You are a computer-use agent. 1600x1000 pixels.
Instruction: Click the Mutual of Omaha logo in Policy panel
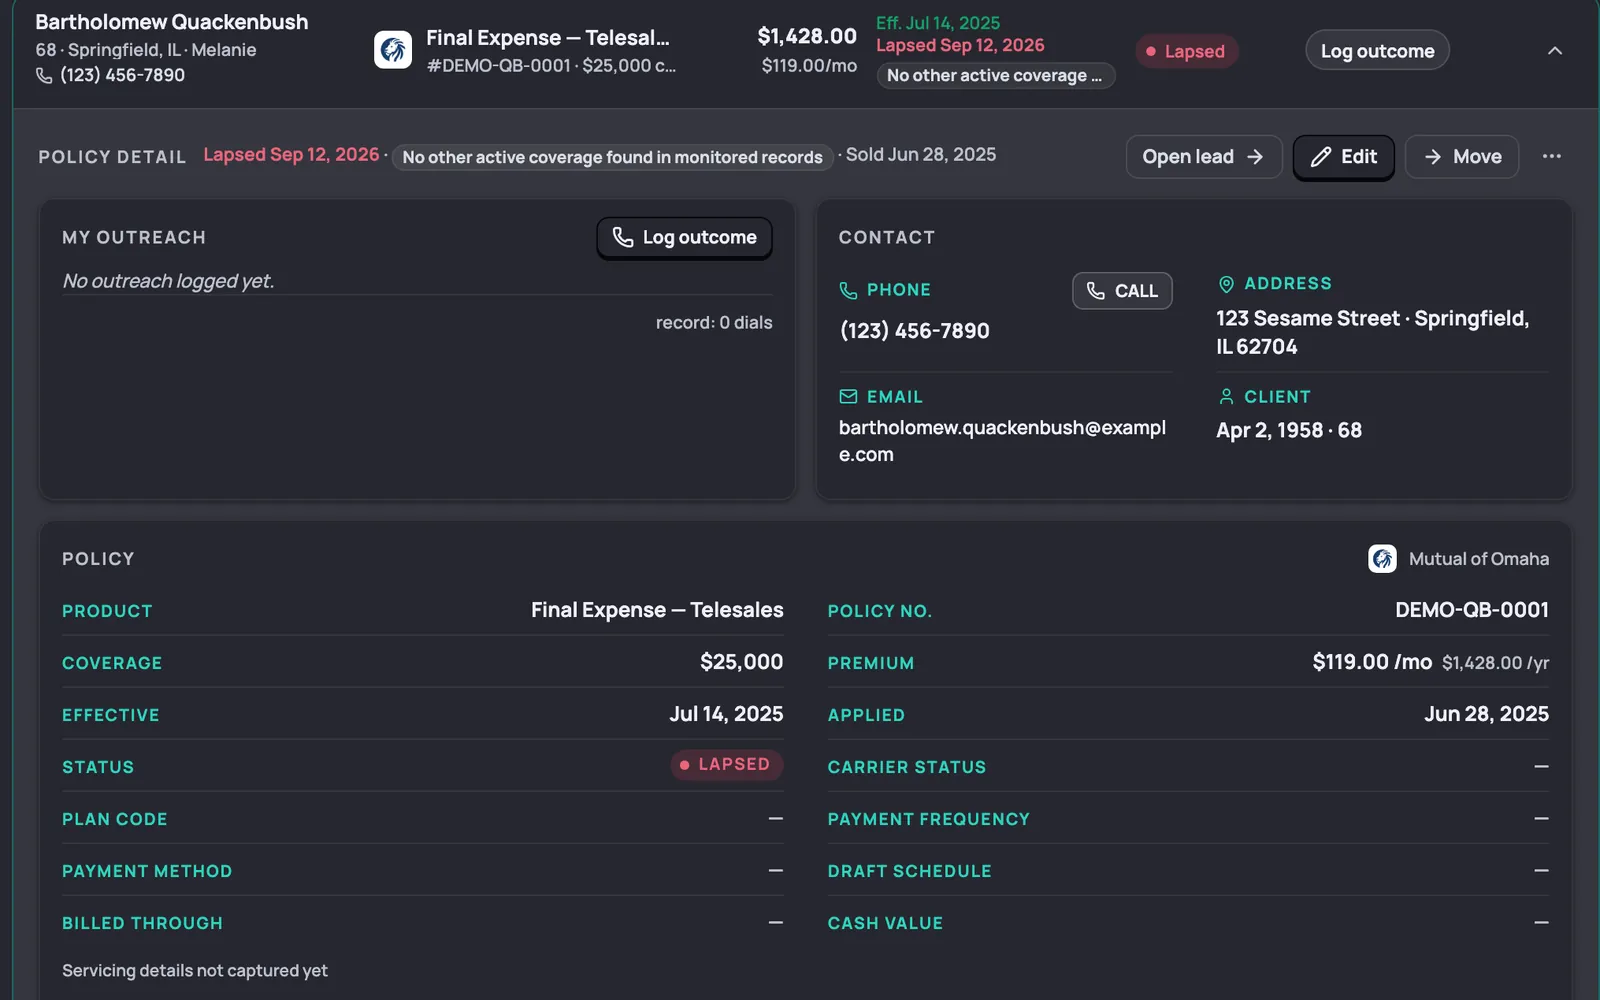[1382, 559]
